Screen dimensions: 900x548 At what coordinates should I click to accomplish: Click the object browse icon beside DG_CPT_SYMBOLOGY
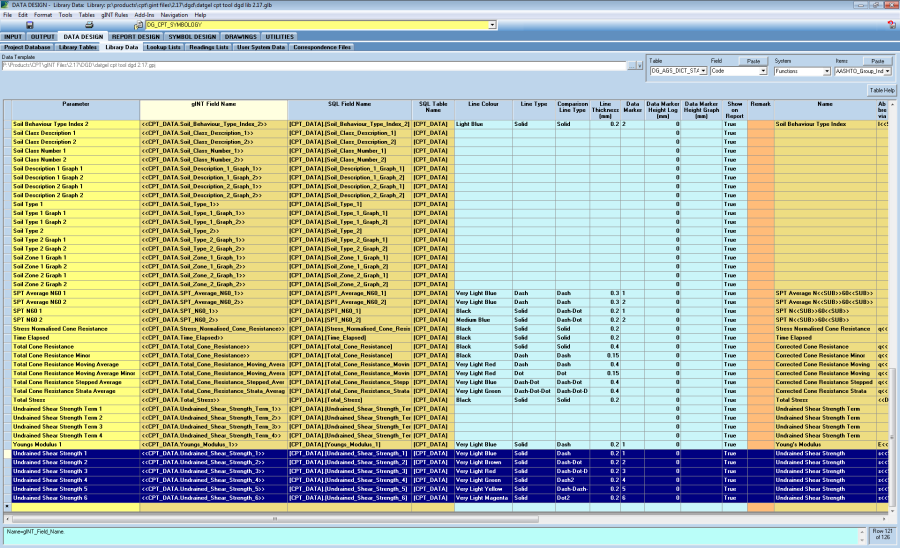139,25
